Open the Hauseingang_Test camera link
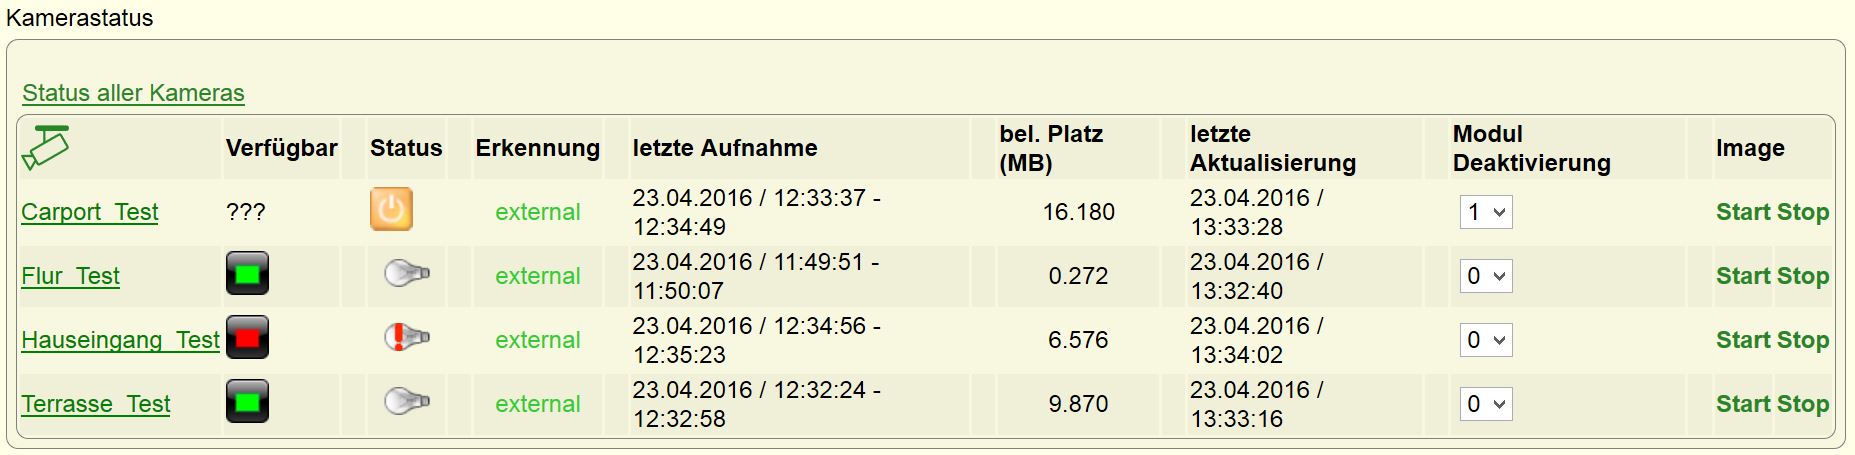 click(120, 340)
